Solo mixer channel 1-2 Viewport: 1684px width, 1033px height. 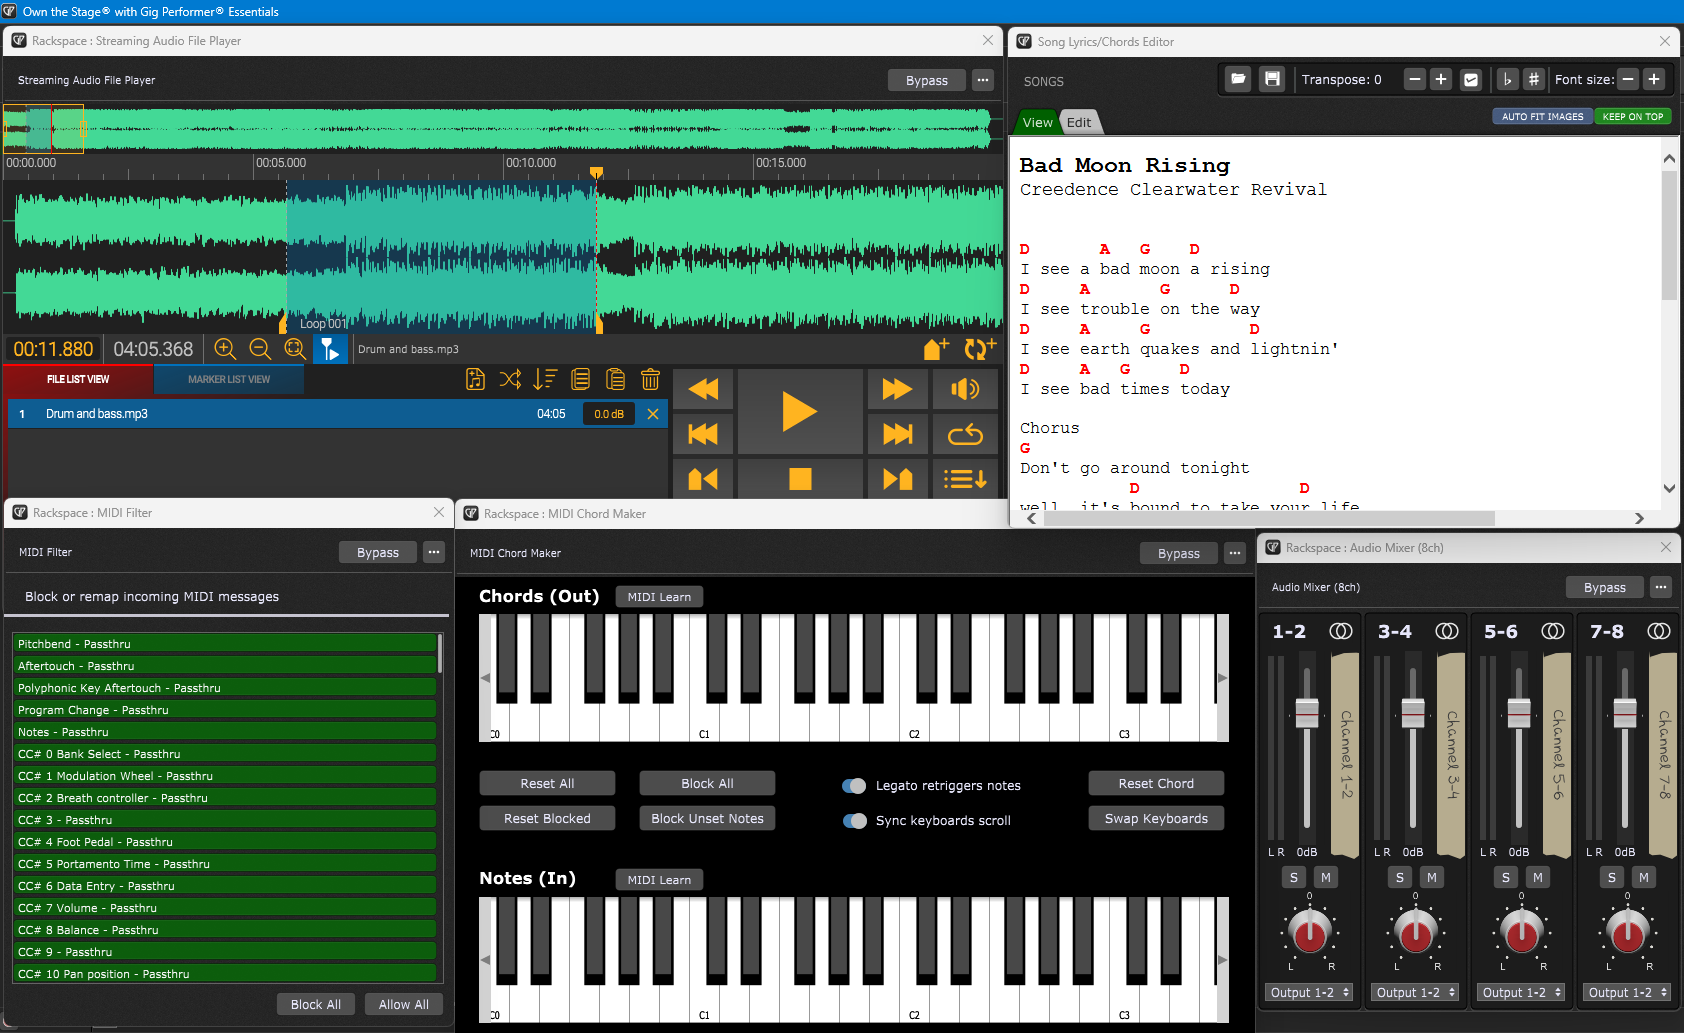click(1294, 877)
